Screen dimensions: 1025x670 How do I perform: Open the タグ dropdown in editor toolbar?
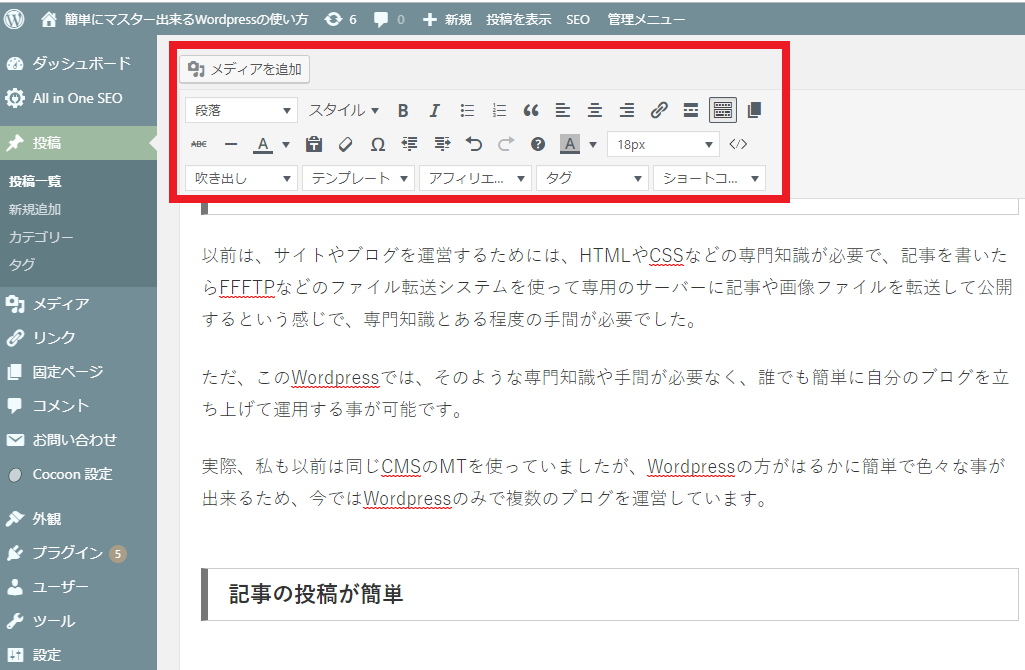pos(592,178)
